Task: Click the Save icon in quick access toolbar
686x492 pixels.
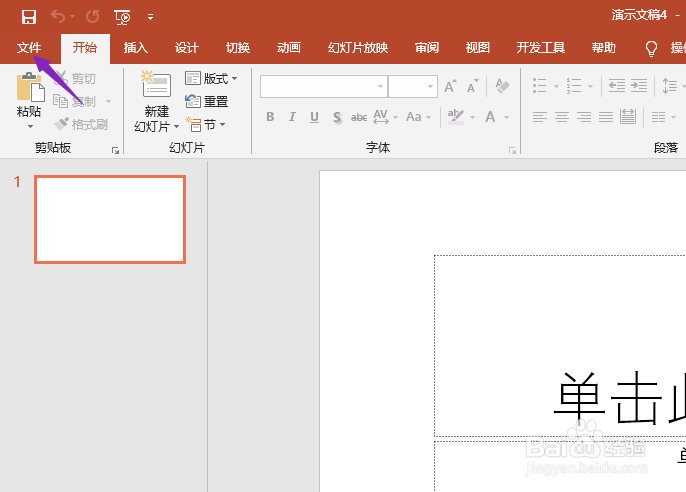Action: 29,17
